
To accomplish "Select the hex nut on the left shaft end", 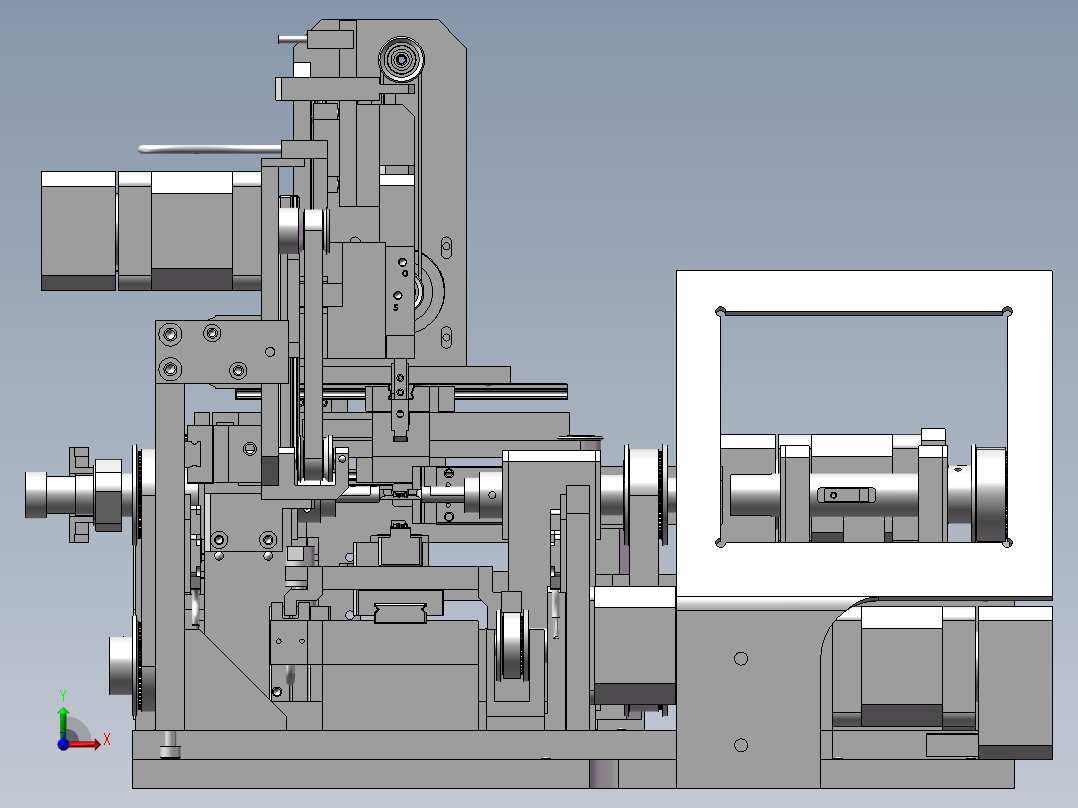I will [x=108, y=494].
